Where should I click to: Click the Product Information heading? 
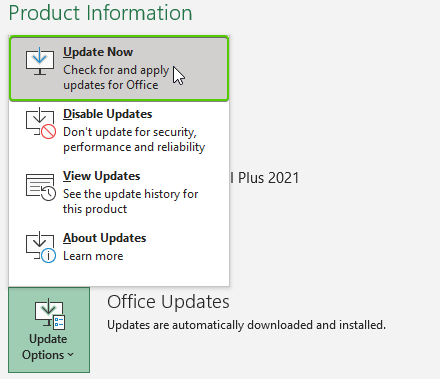point(100,13)
